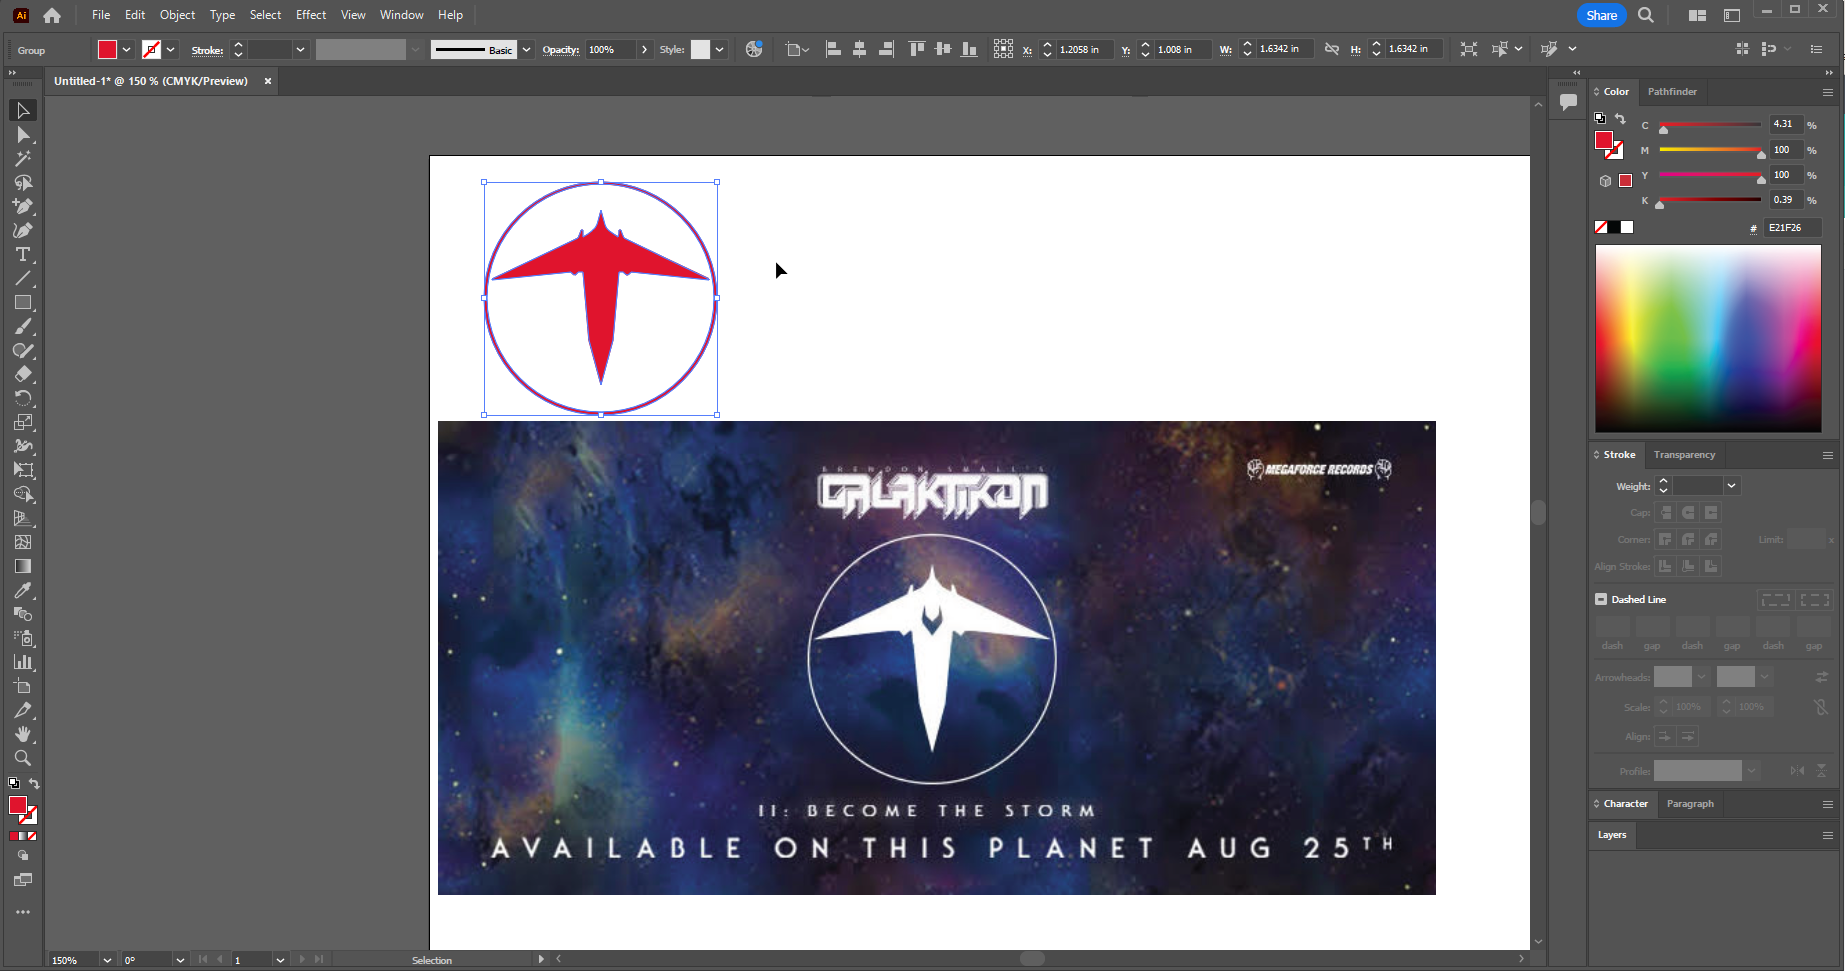This screenshot has width=1845, height=971.
Task: Open the stroke color dropdown
Action: 171,49
